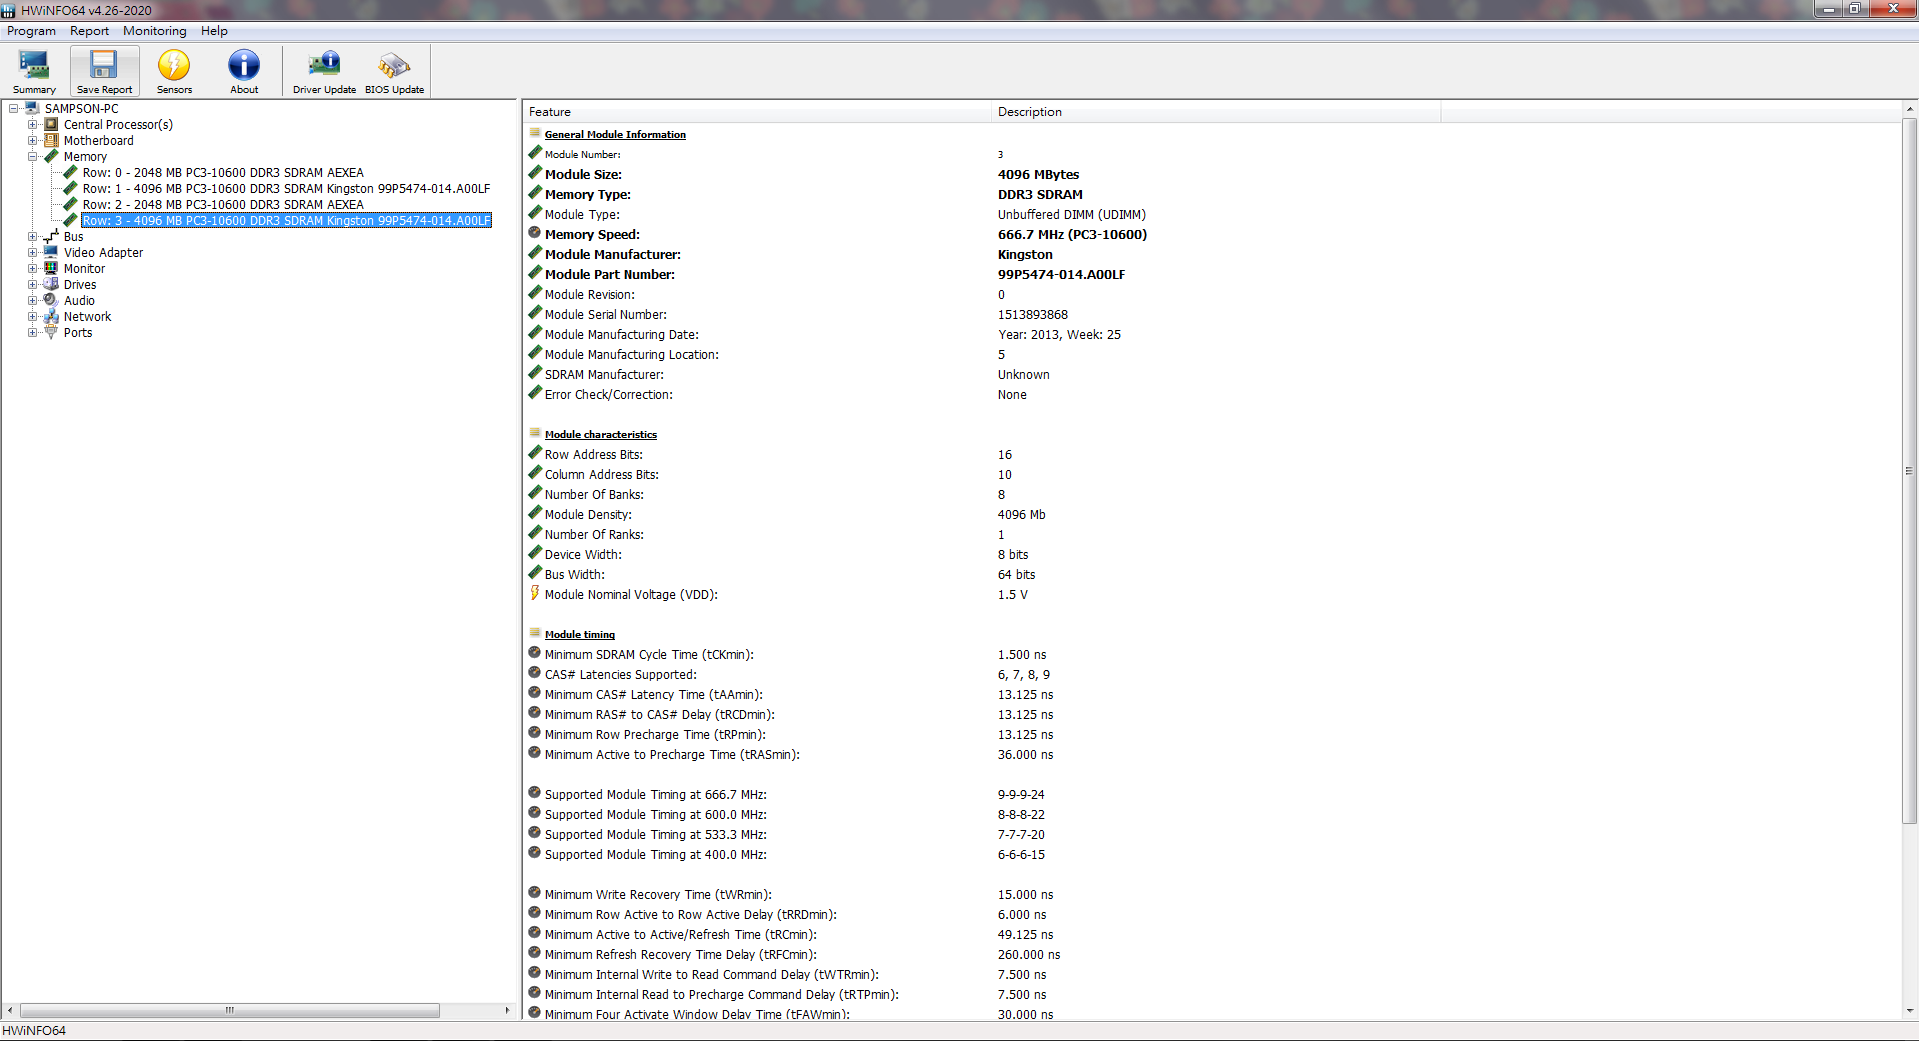The image size is (1919, 1041).
Task: Open the Program menu
Action: coord(31,31)
